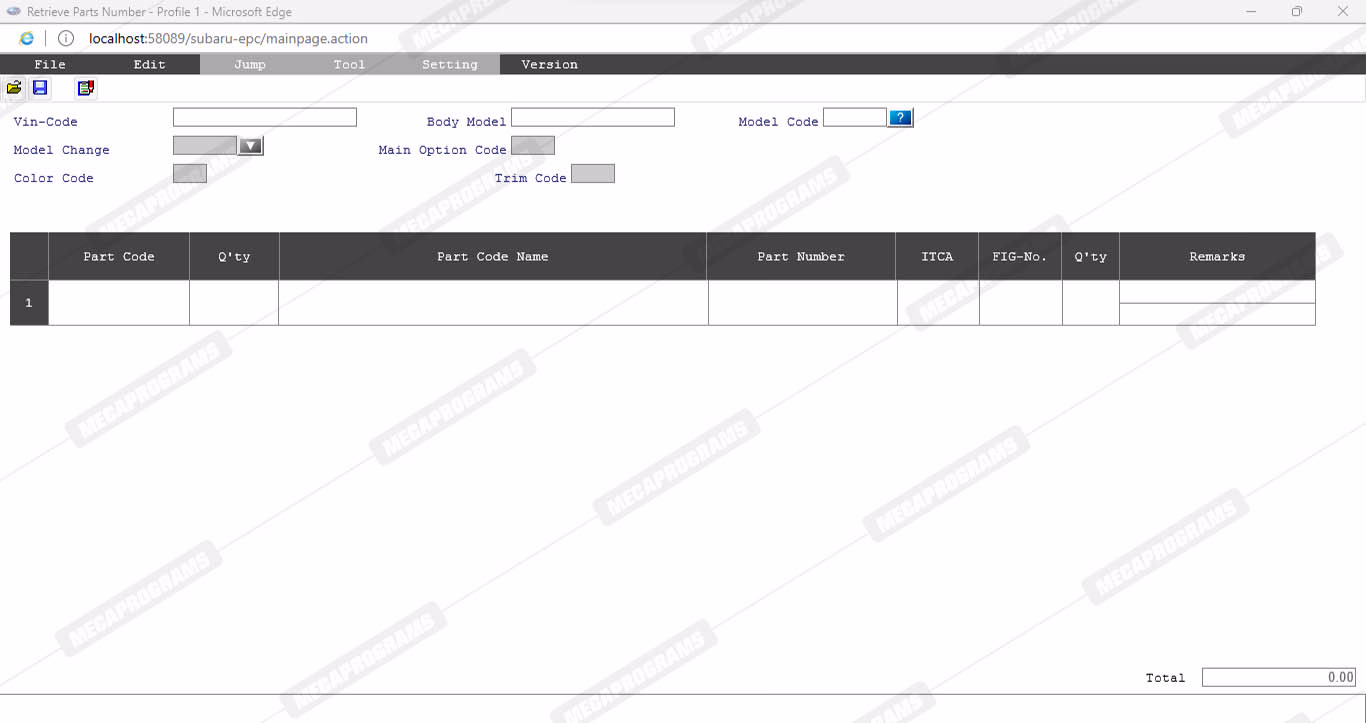Click the Model Code input field
The image size is (1366, 723).
(x=854, y=118)
